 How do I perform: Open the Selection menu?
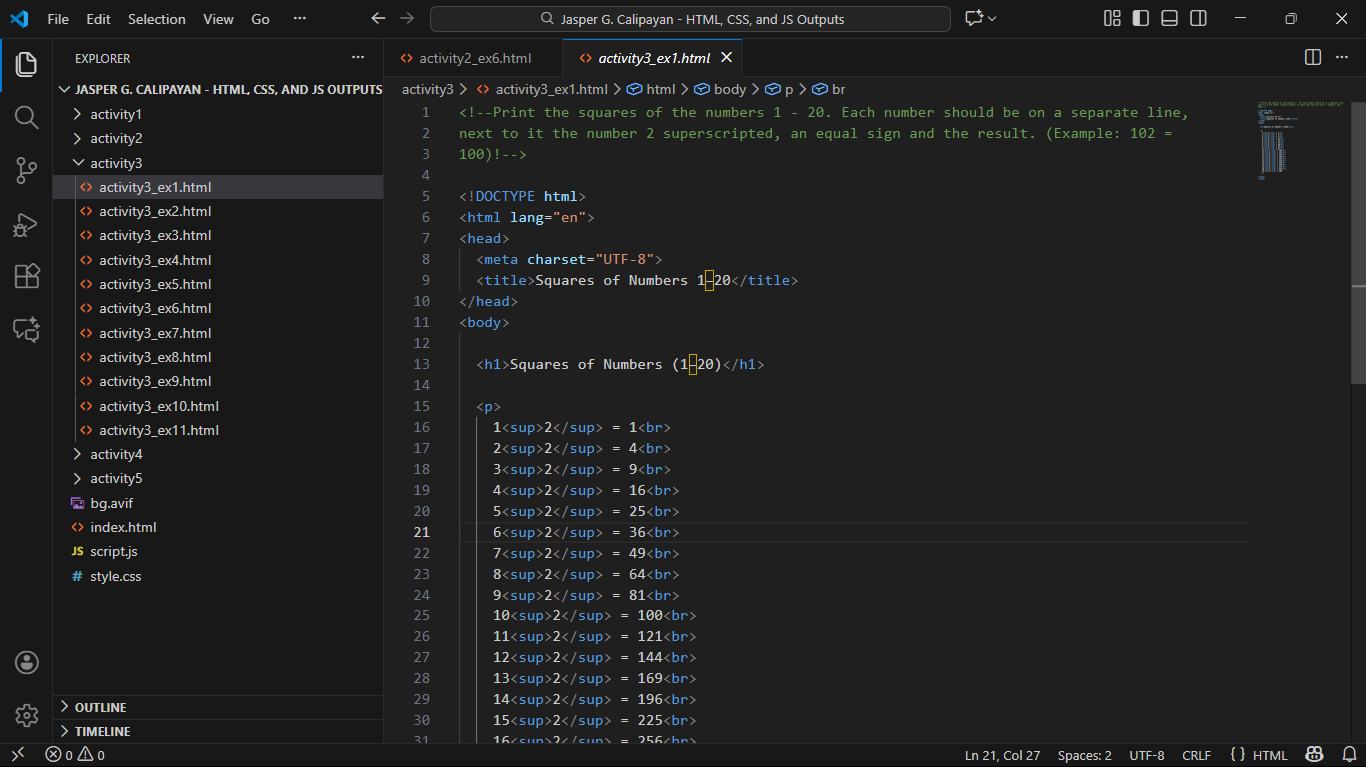[156, 19]
